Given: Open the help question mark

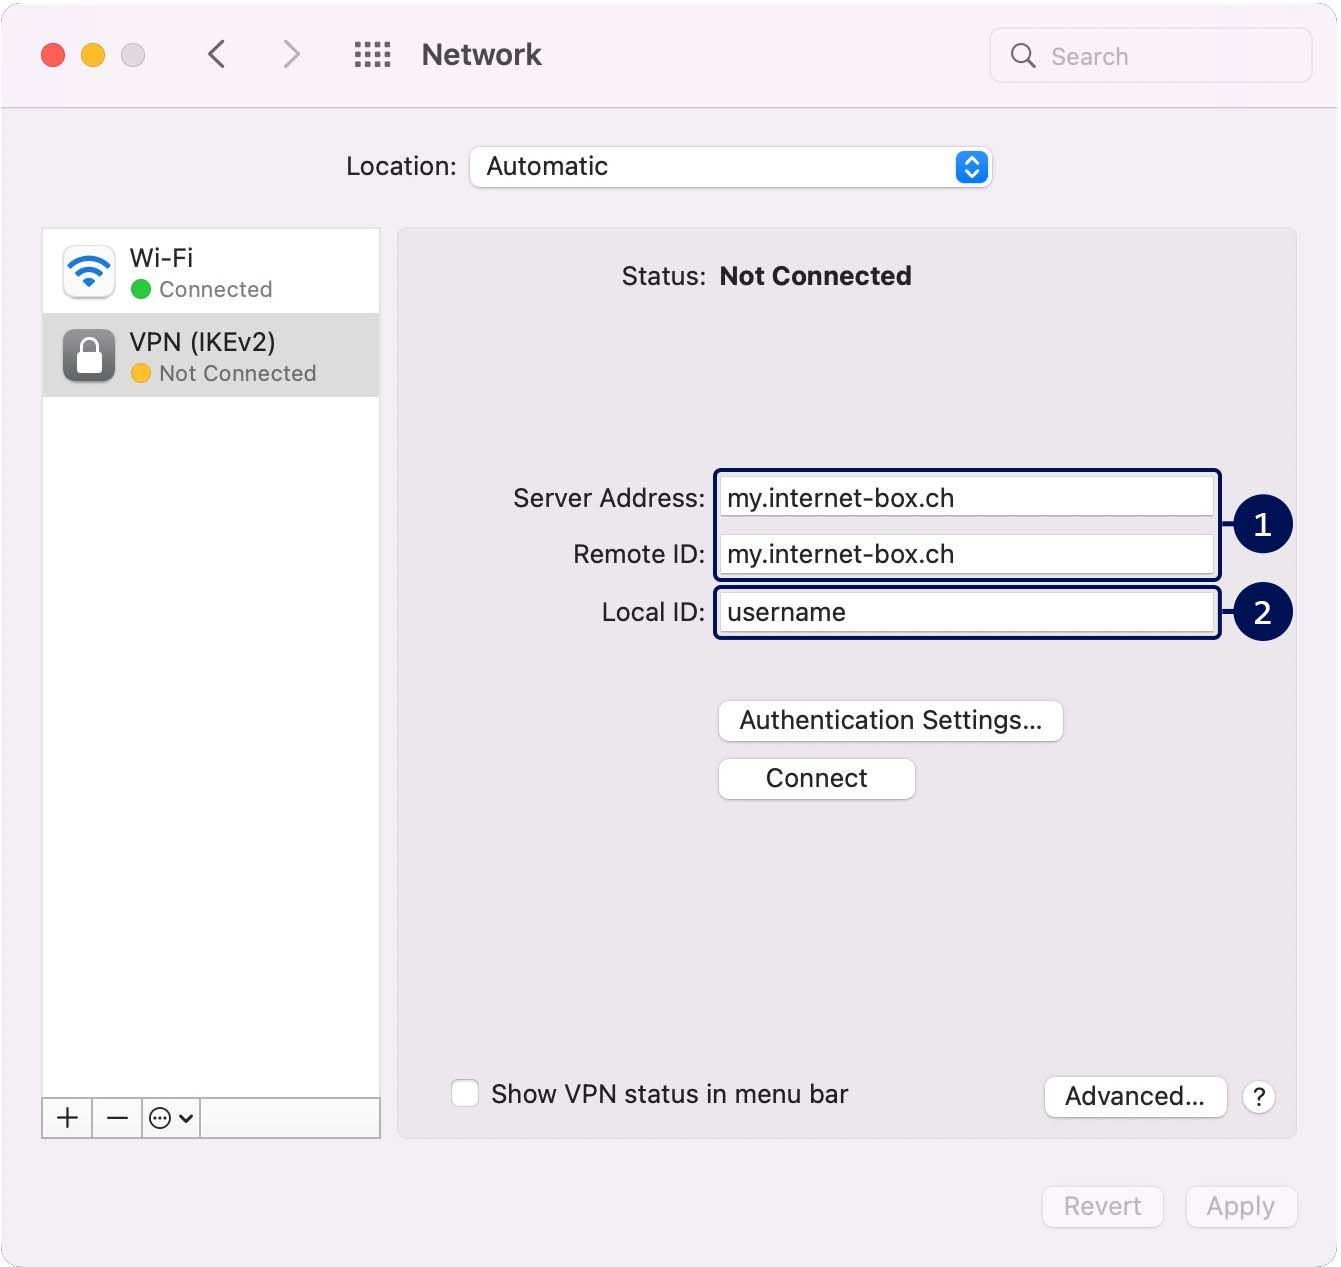Looking at the screenshot, I should 1259,1097.
